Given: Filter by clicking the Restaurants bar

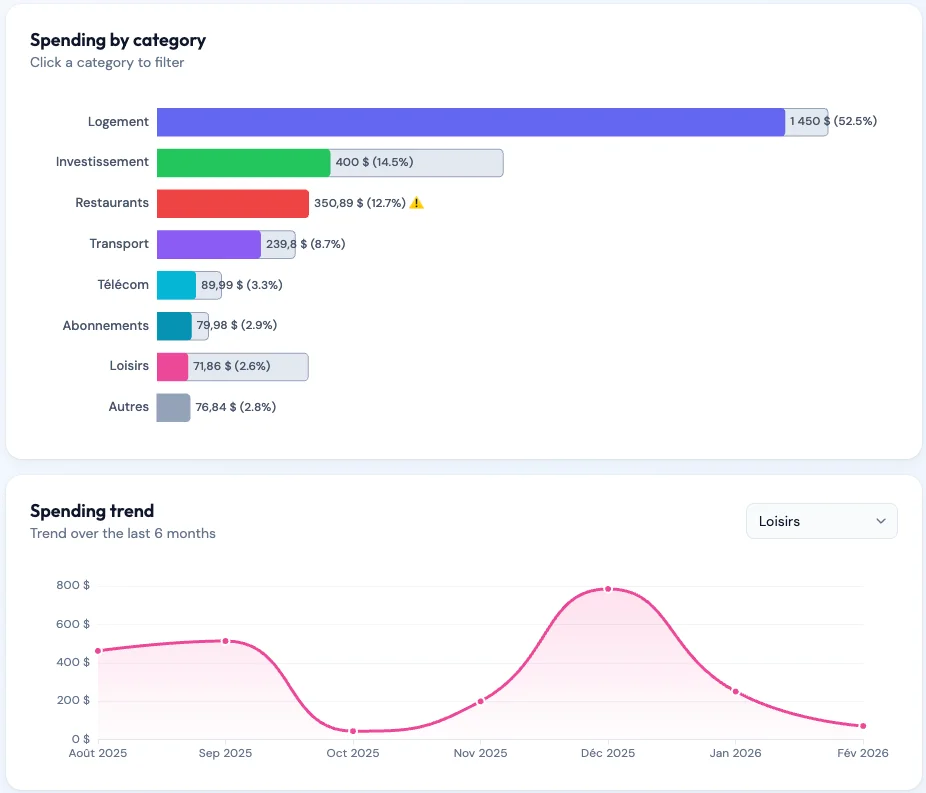Looking at the screenshot, I should point(232,203).
